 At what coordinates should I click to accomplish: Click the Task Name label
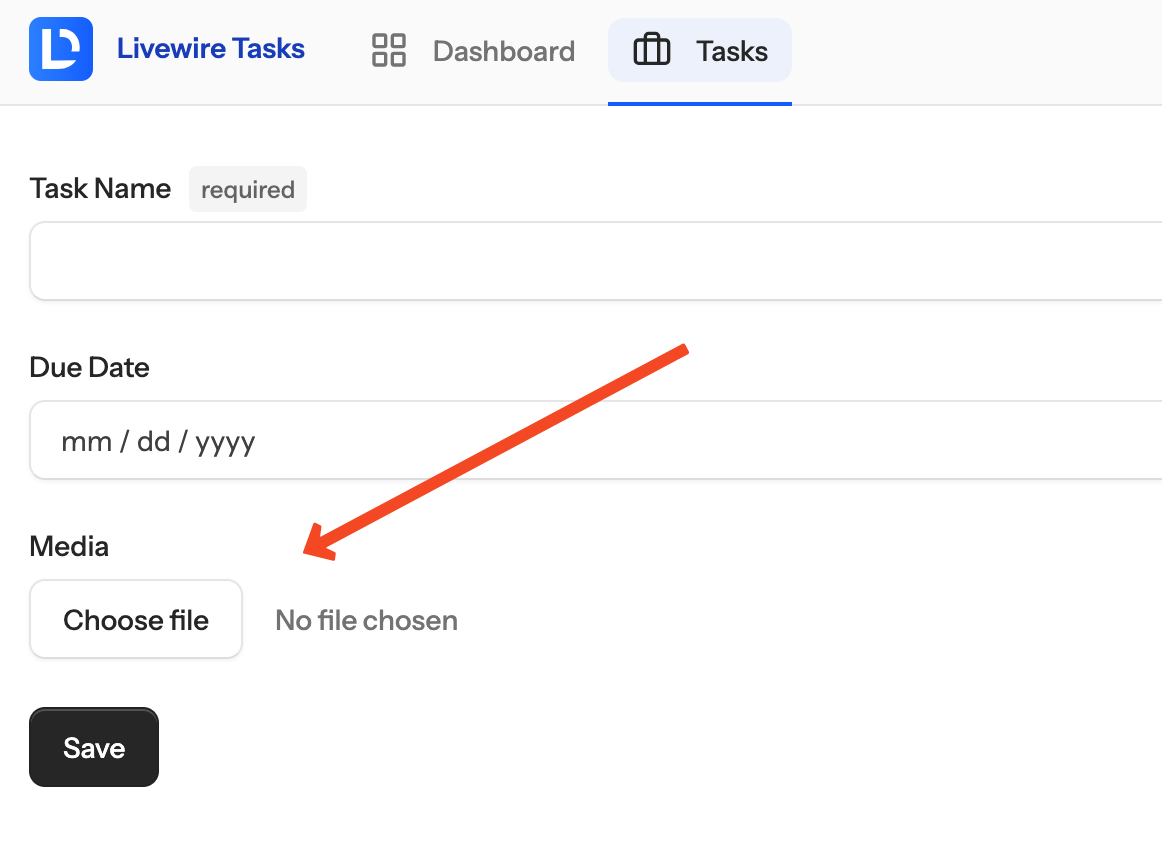pyautogui.click(x=100, y=189)
